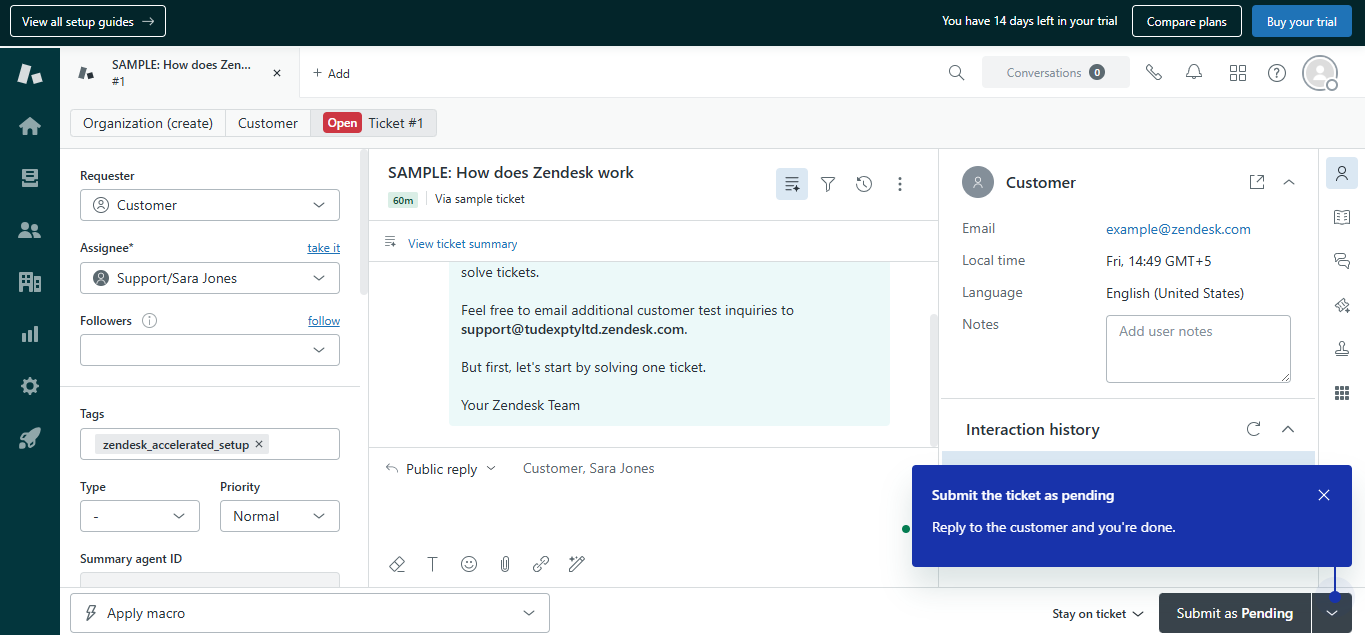Click View ticket summary link
Viewport: 1365px width, 635px height.
click(x=463, y=243)
